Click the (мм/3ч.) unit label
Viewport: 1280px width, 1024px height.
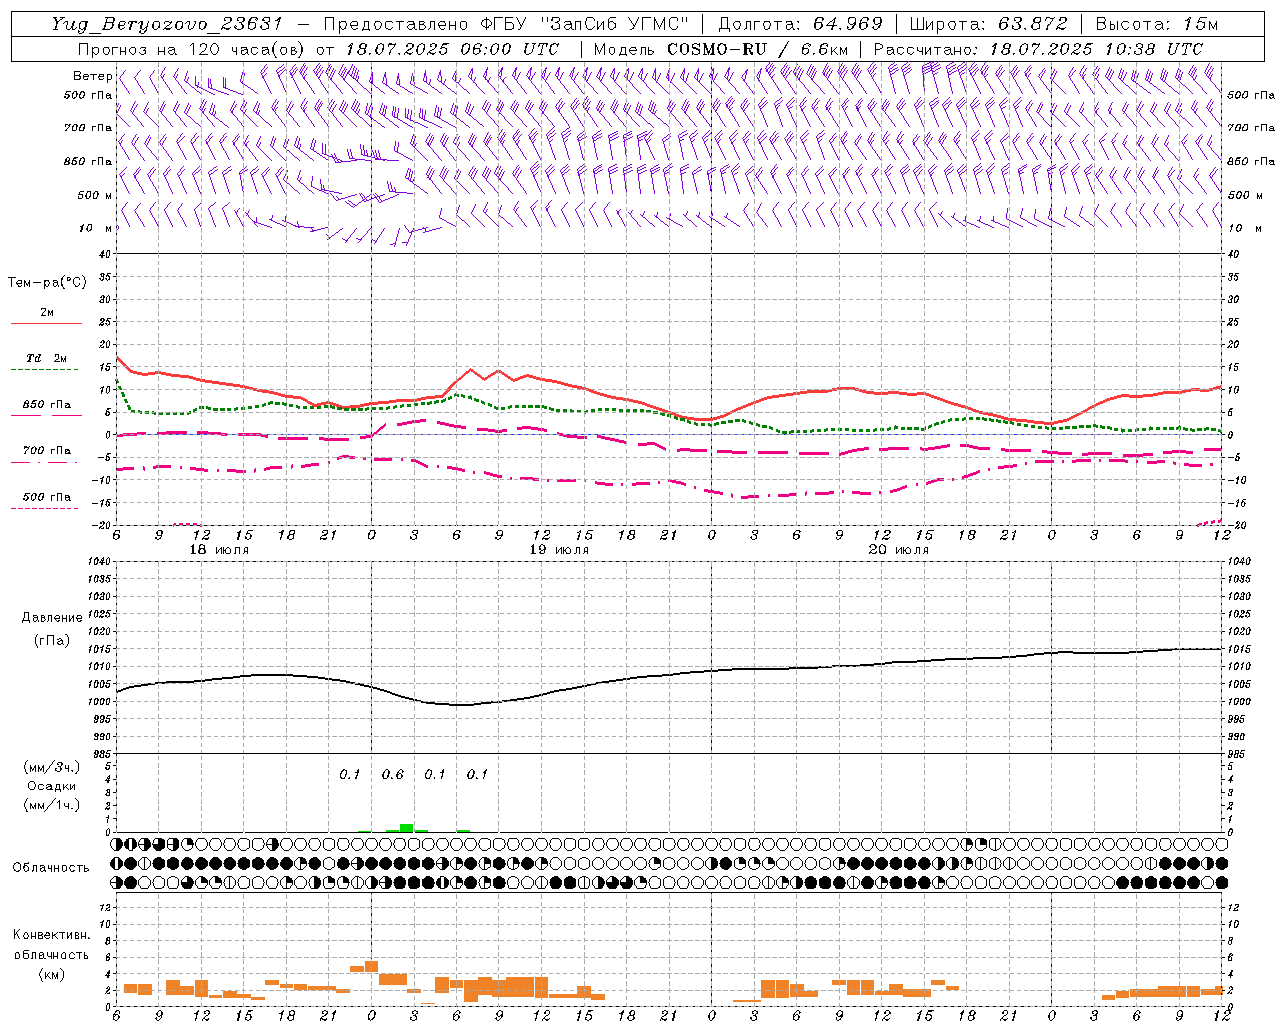click(x=52, y=767)
